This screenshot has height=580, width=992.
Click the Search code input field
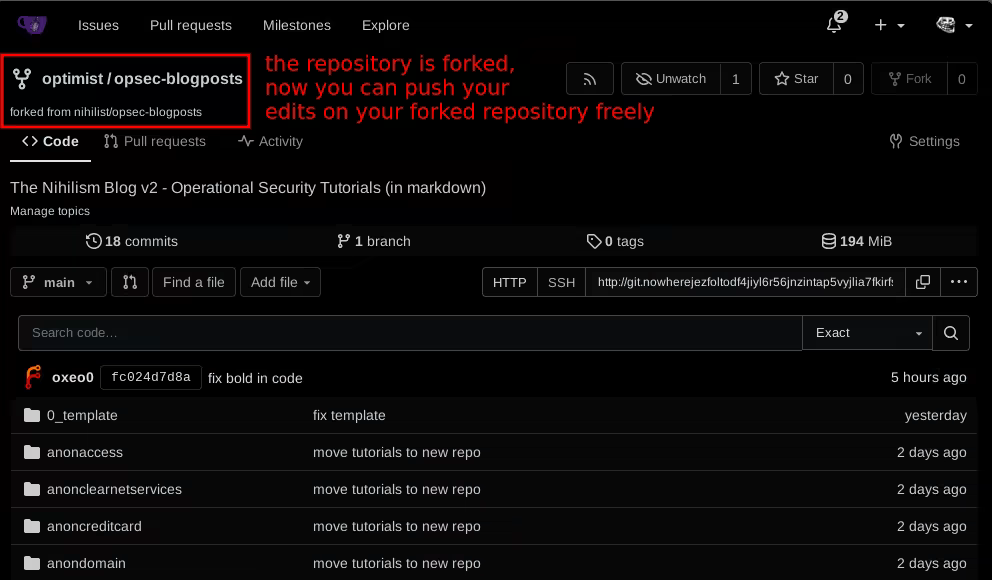point(410,333)
